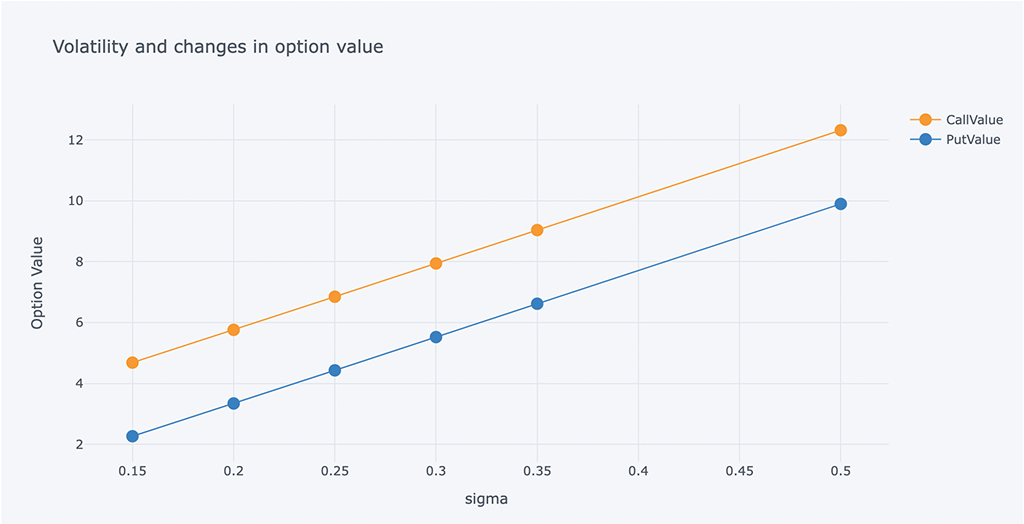This screenshot has height=524, width=1024.
Task: Select the CallValue point at sigma 0.5
Action: [841, 130]
